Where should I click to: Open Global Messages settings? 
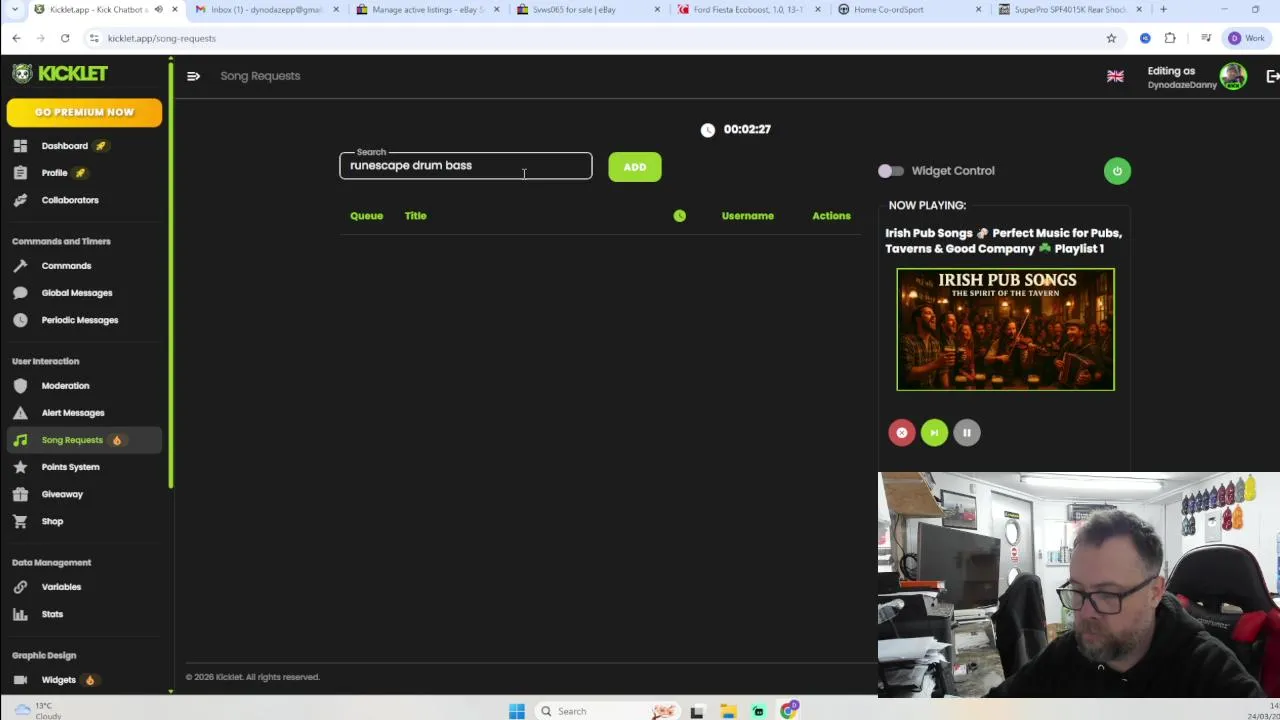77,293
